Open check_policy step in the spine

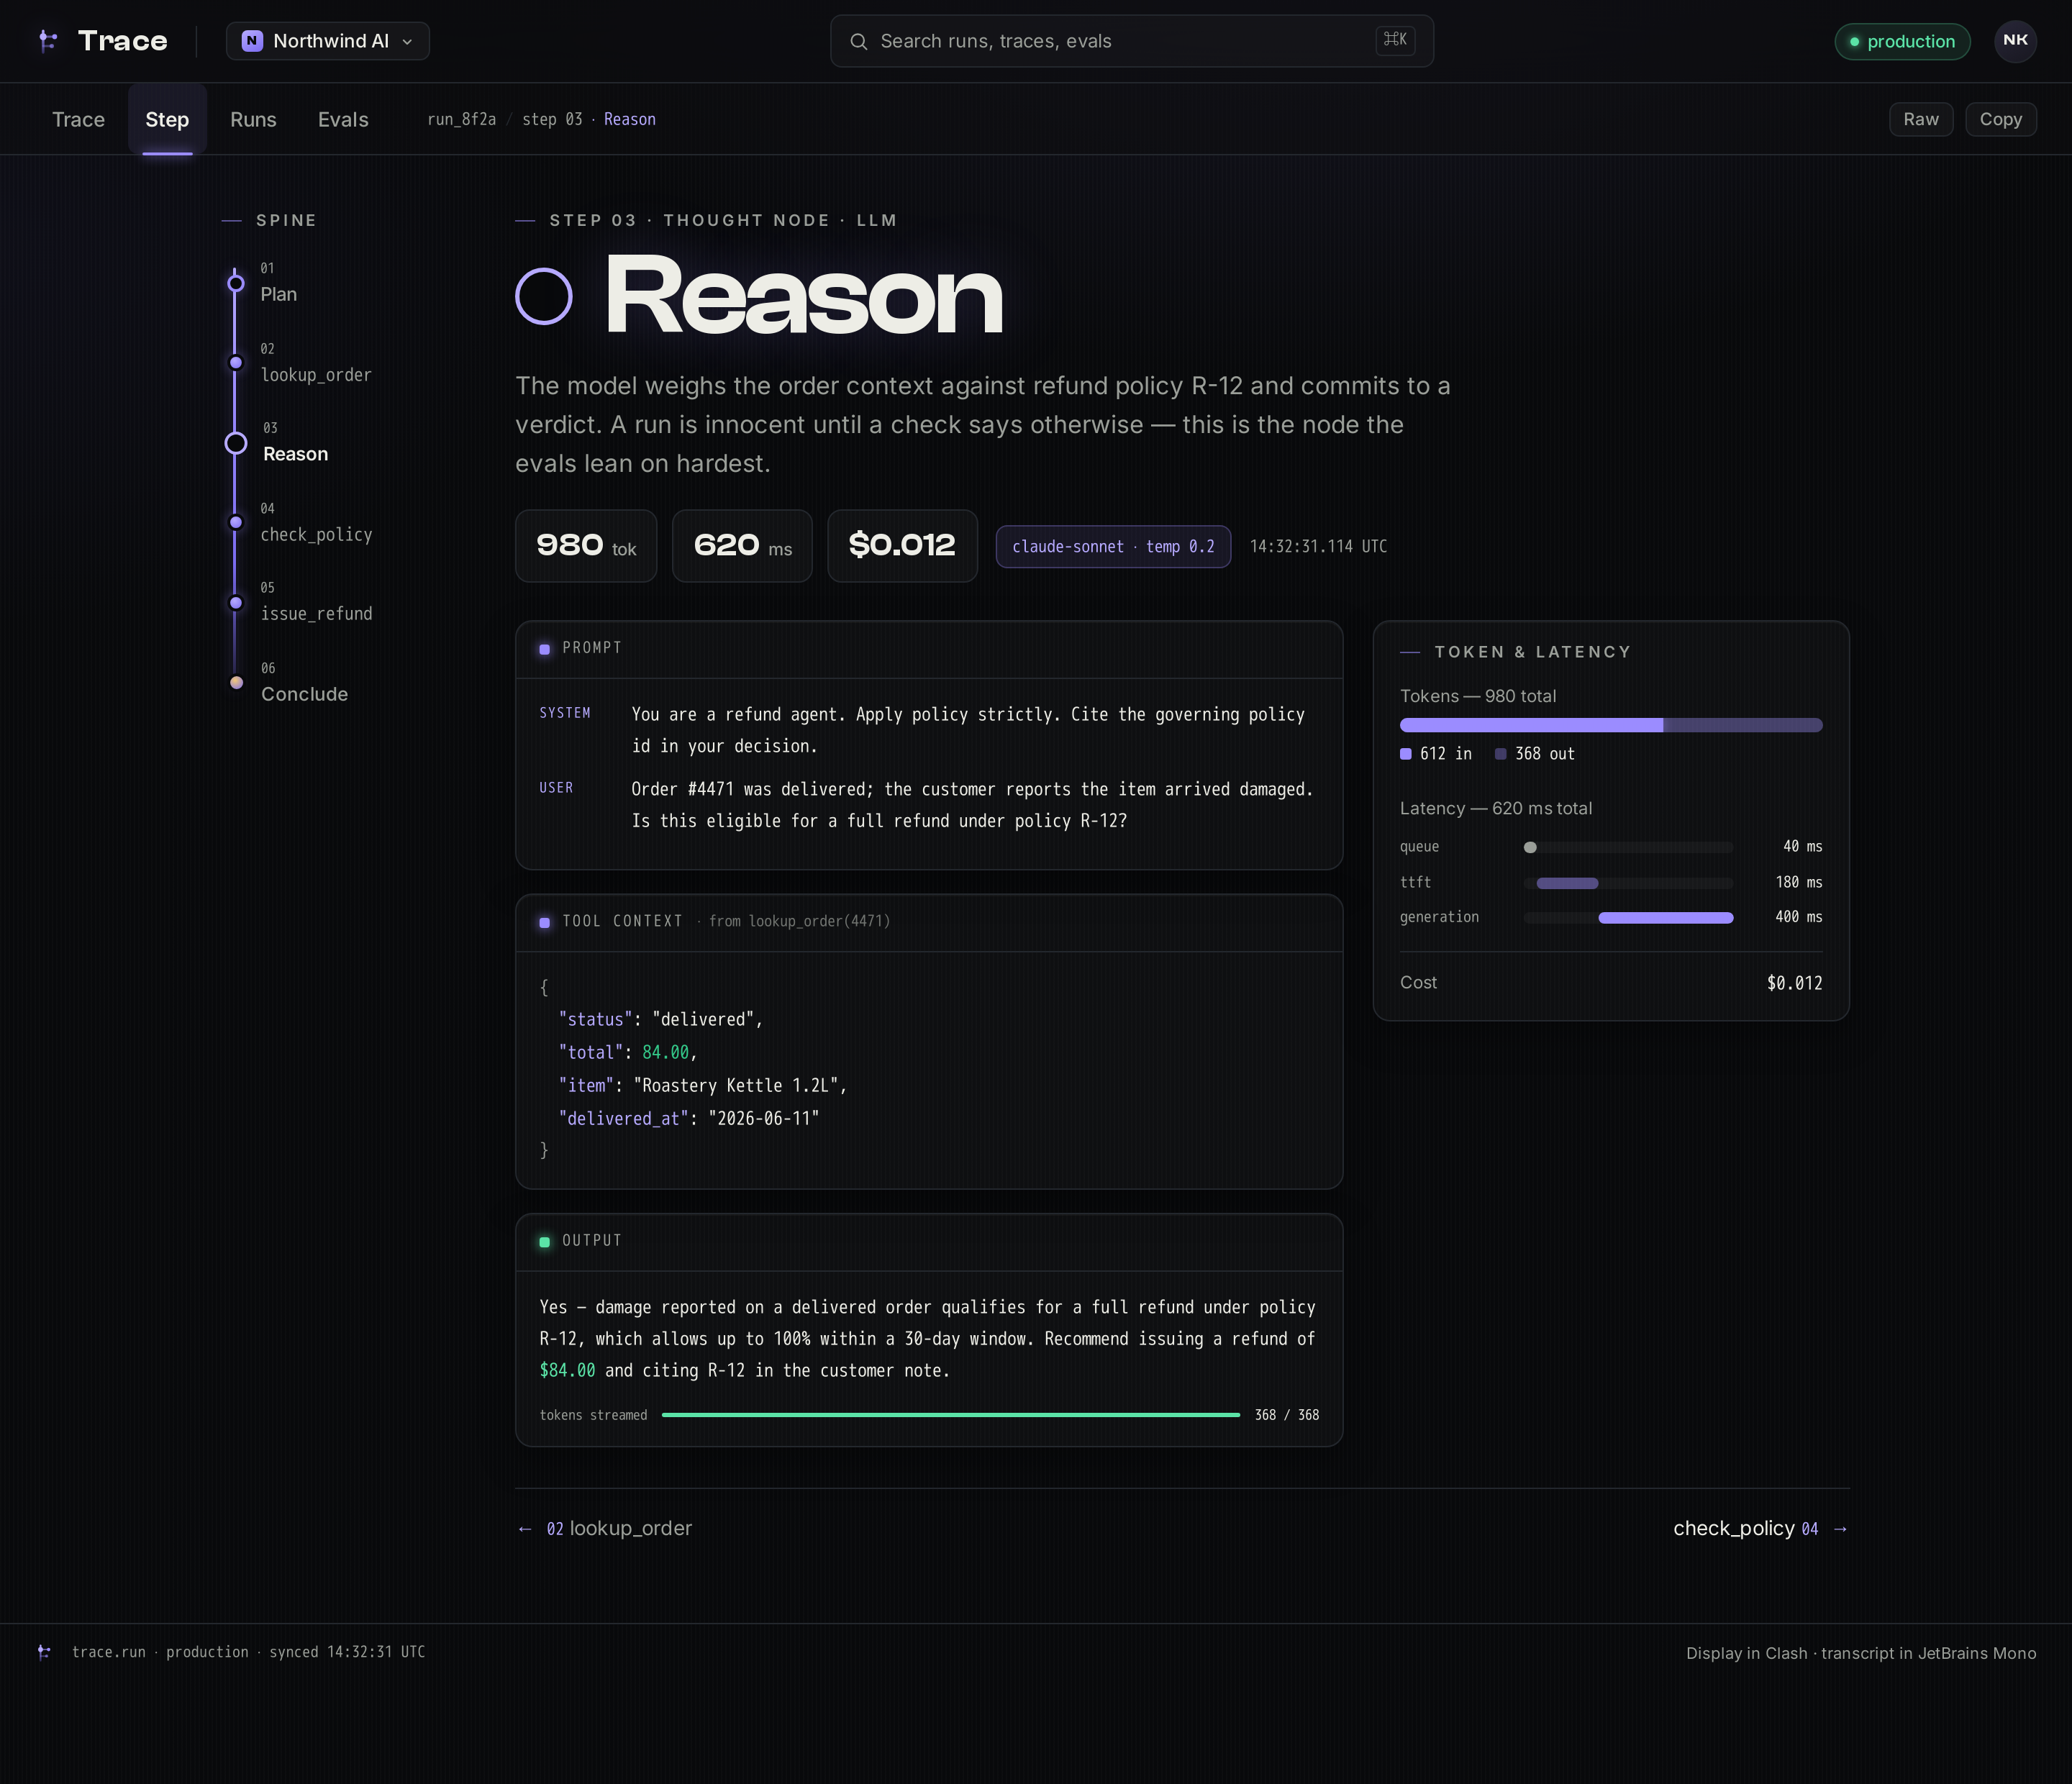point(316,535)
